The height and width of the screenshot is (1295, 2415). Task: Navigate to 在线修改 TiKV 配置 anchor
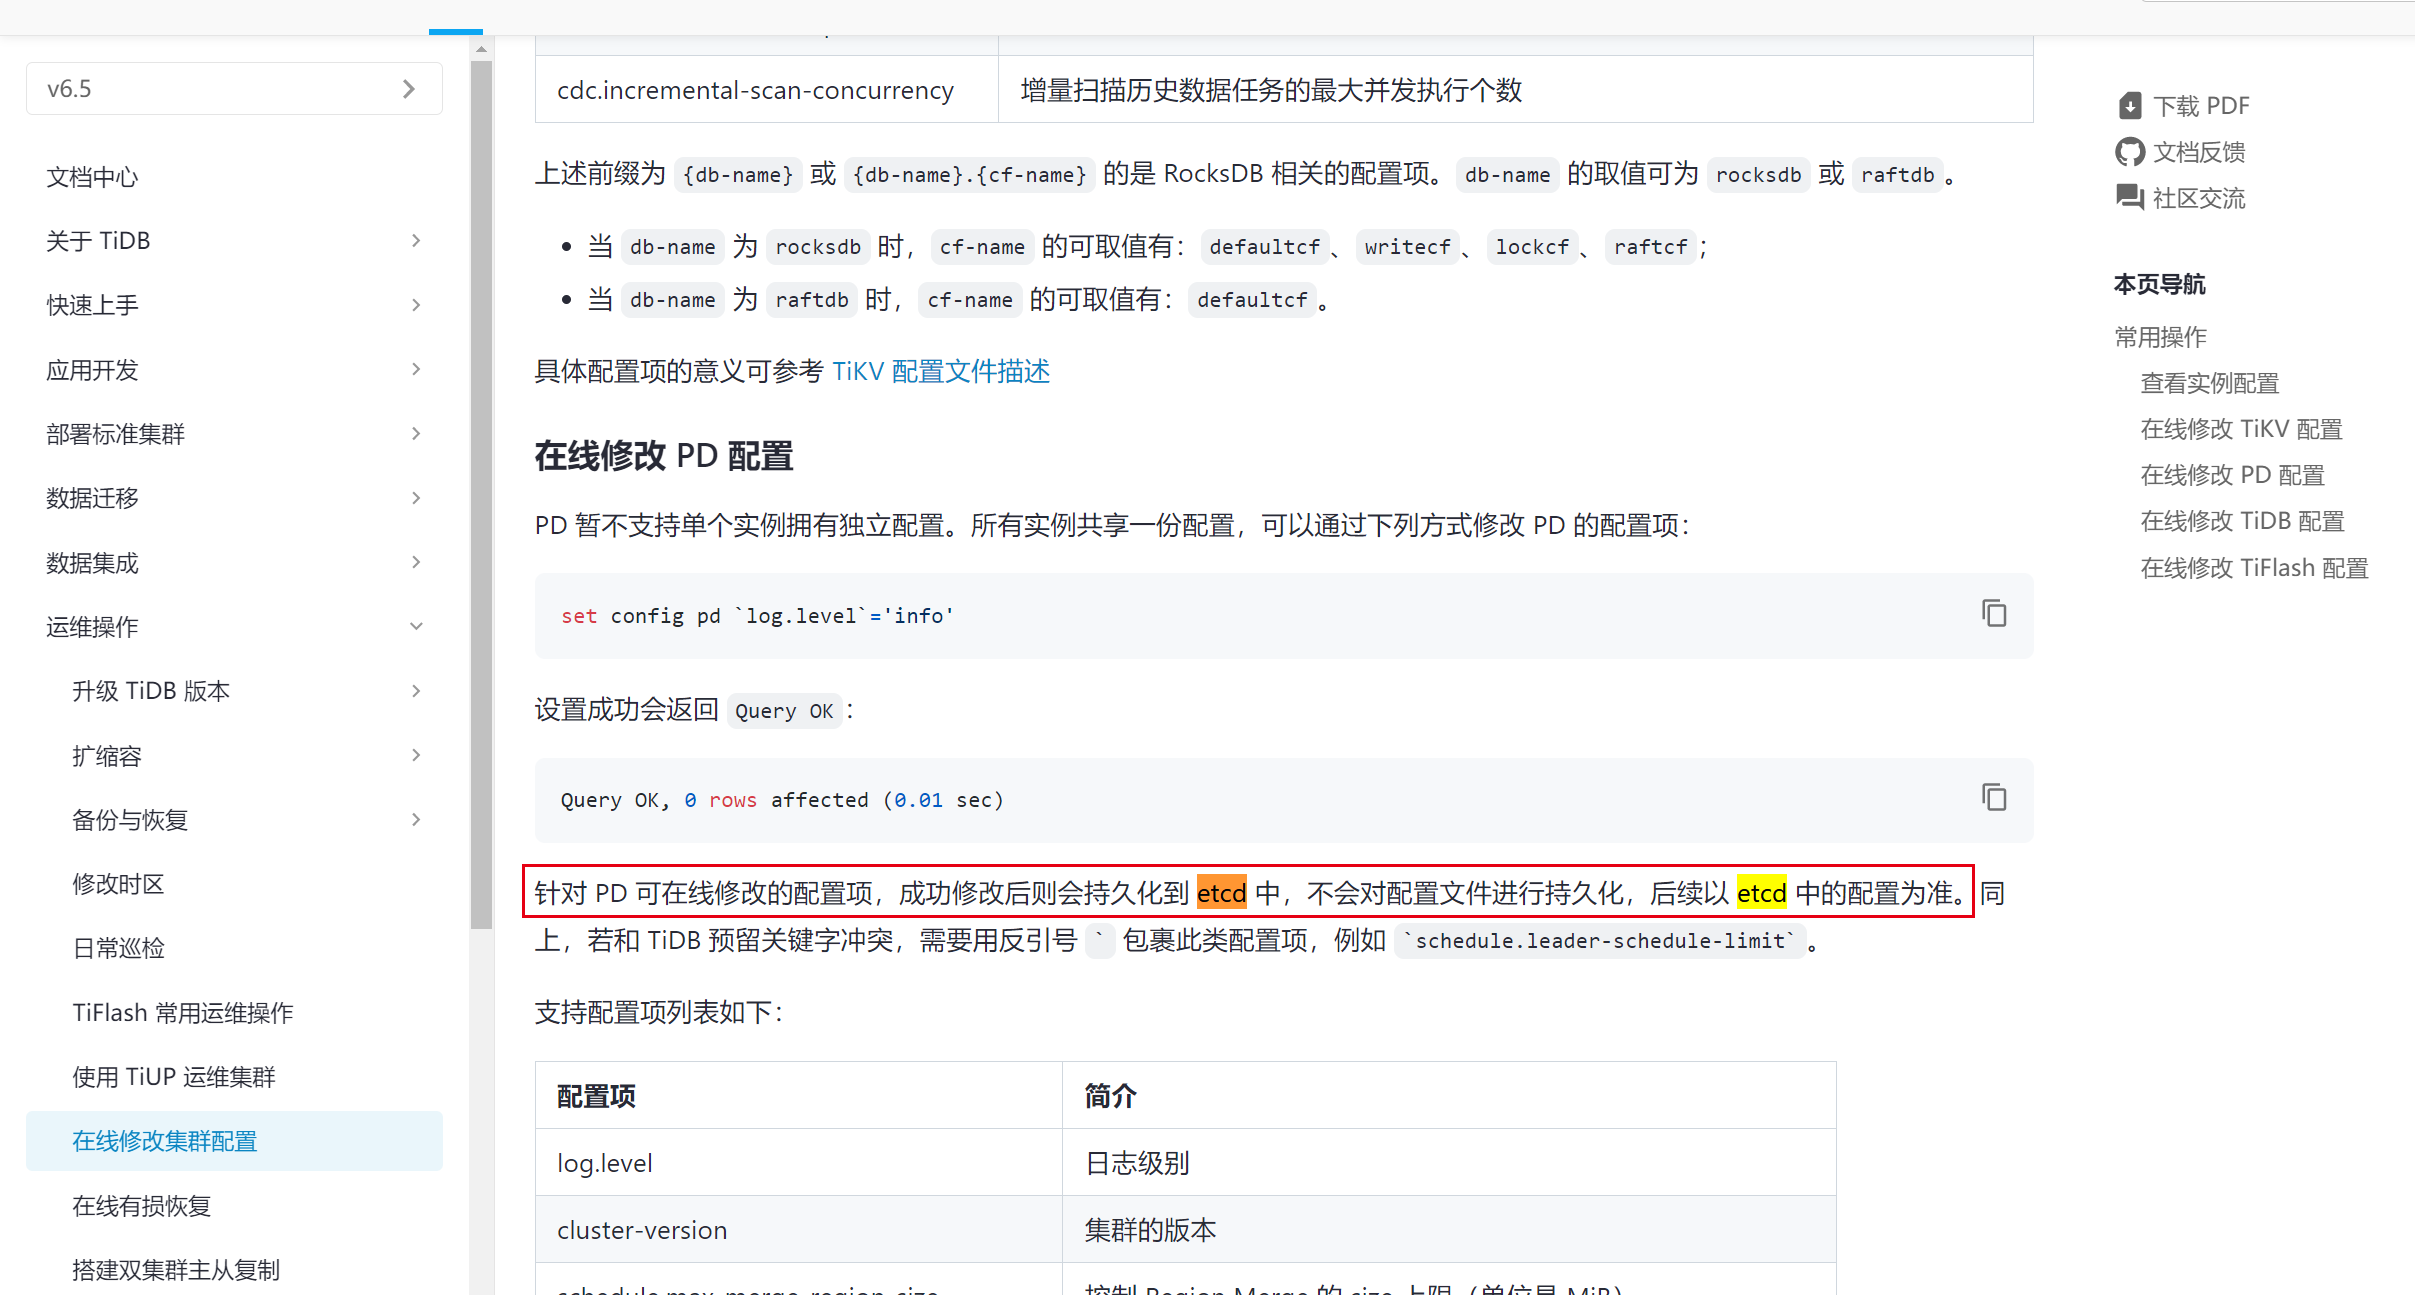[x=2241, y=429]
